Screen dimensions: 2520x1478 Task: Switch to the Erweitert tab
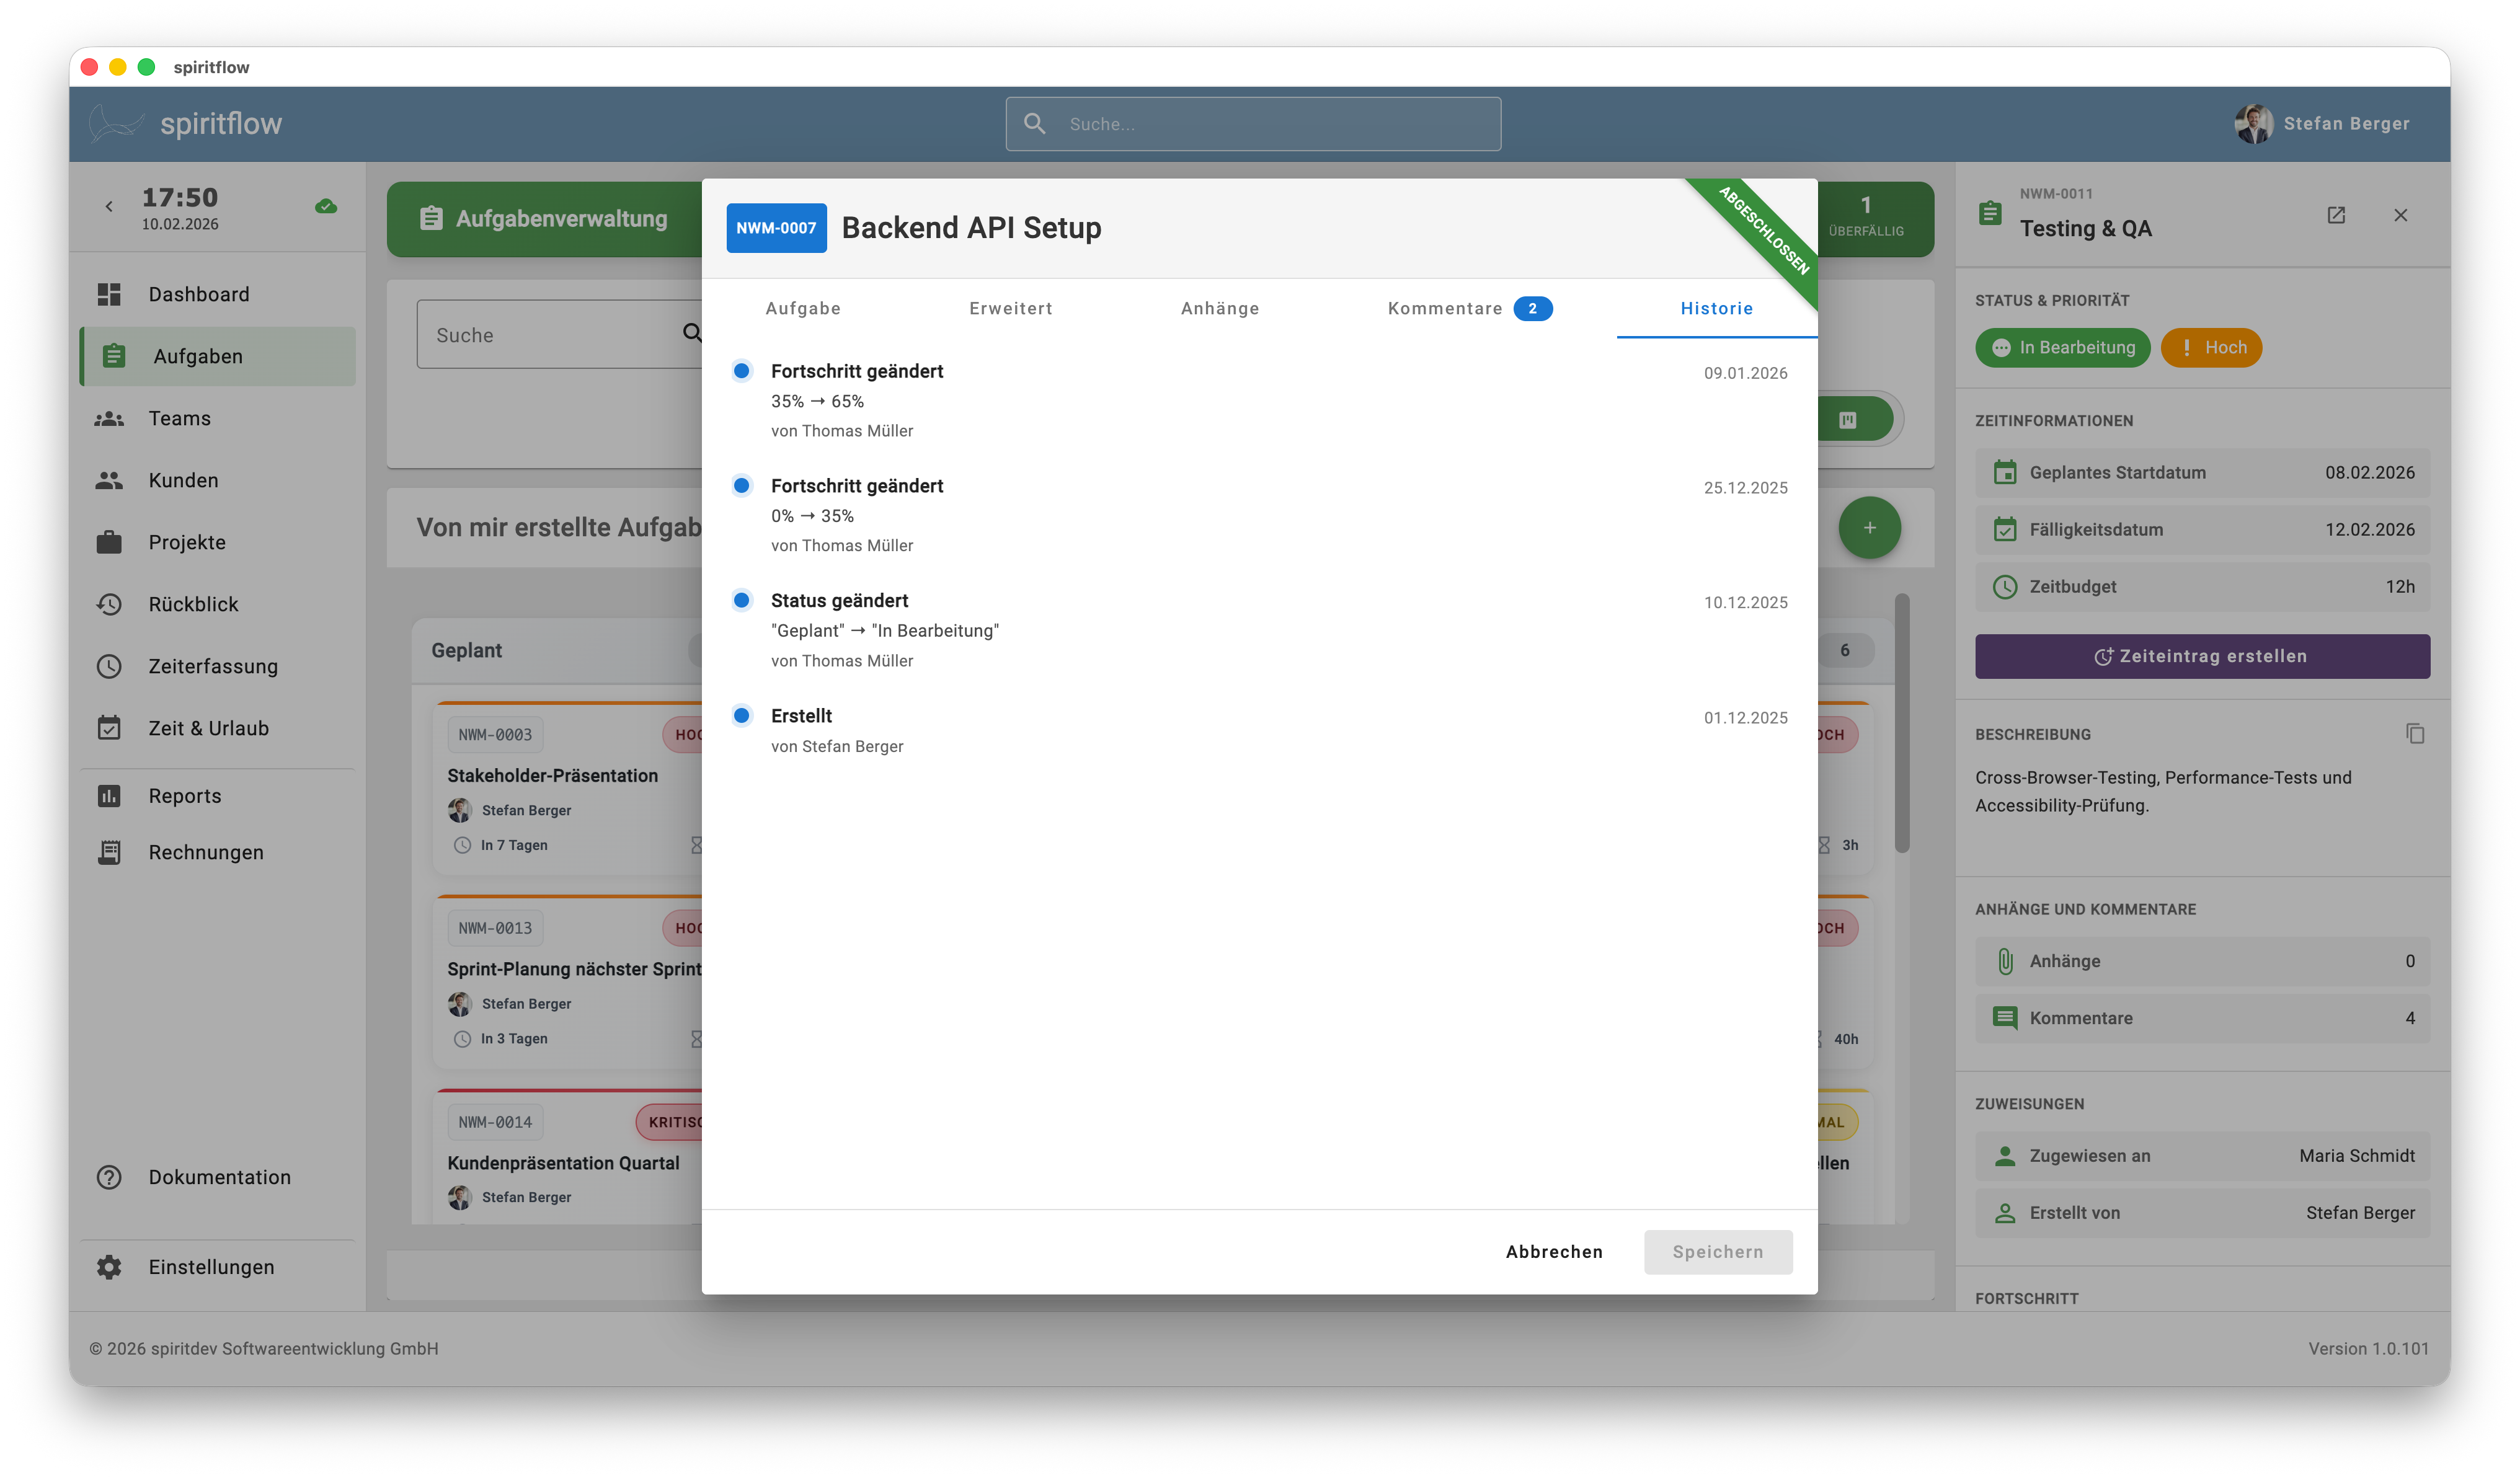pyautogui.click(x=1010, y=308)
